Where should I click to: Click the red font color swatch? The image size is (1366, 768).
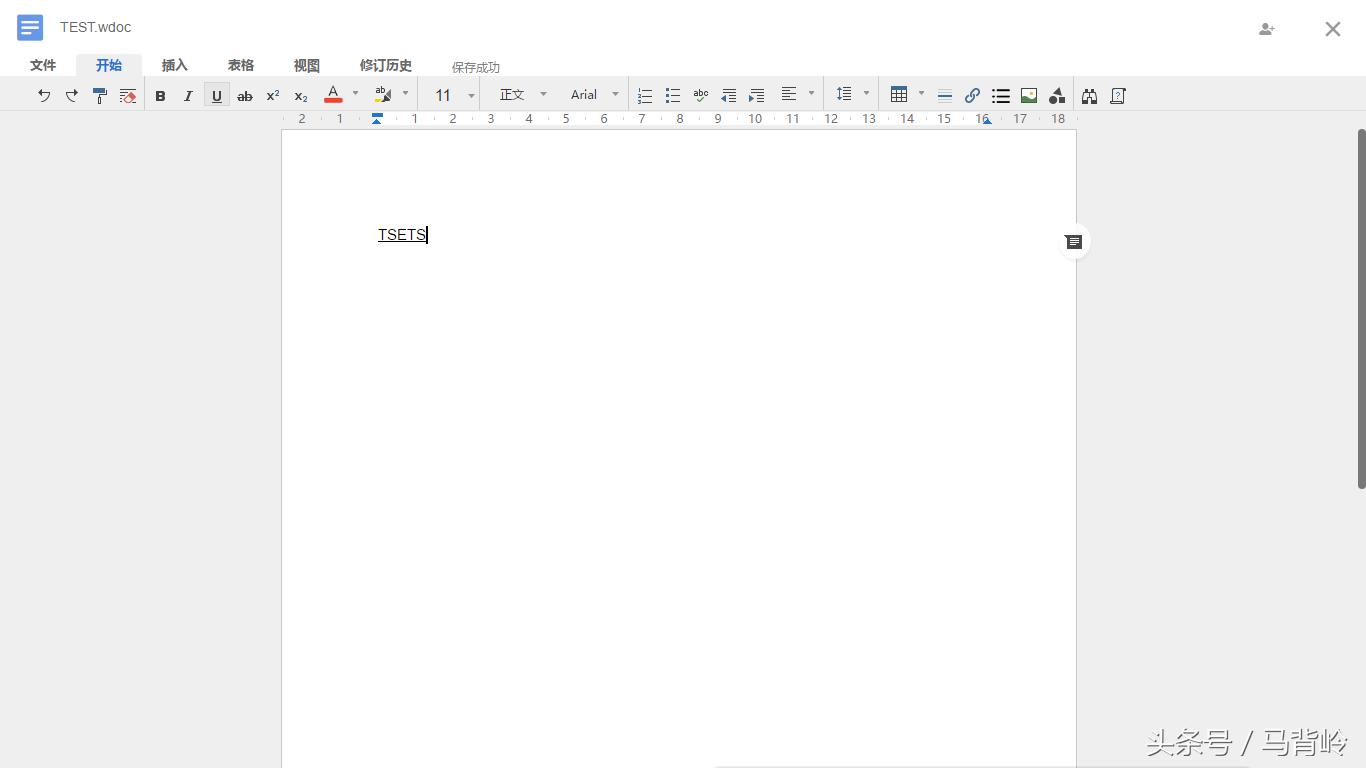[333, 96]
